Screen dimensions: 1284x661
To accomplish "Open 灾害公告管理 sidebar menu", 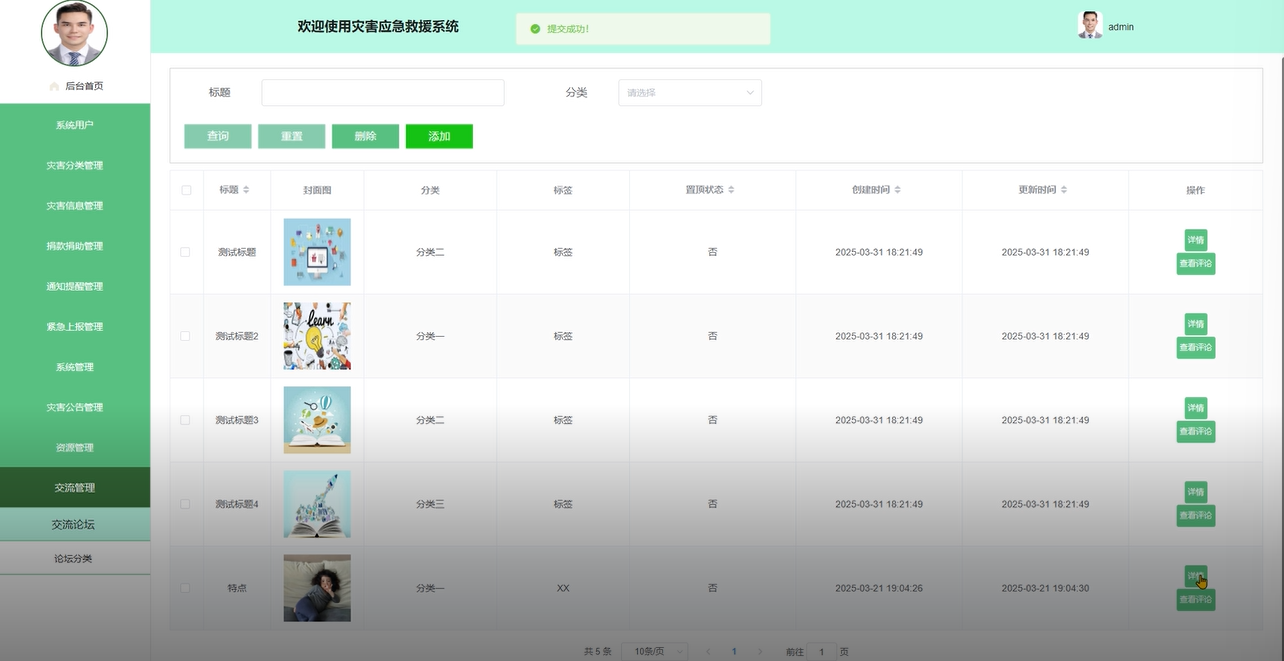I will click(75, 408).
